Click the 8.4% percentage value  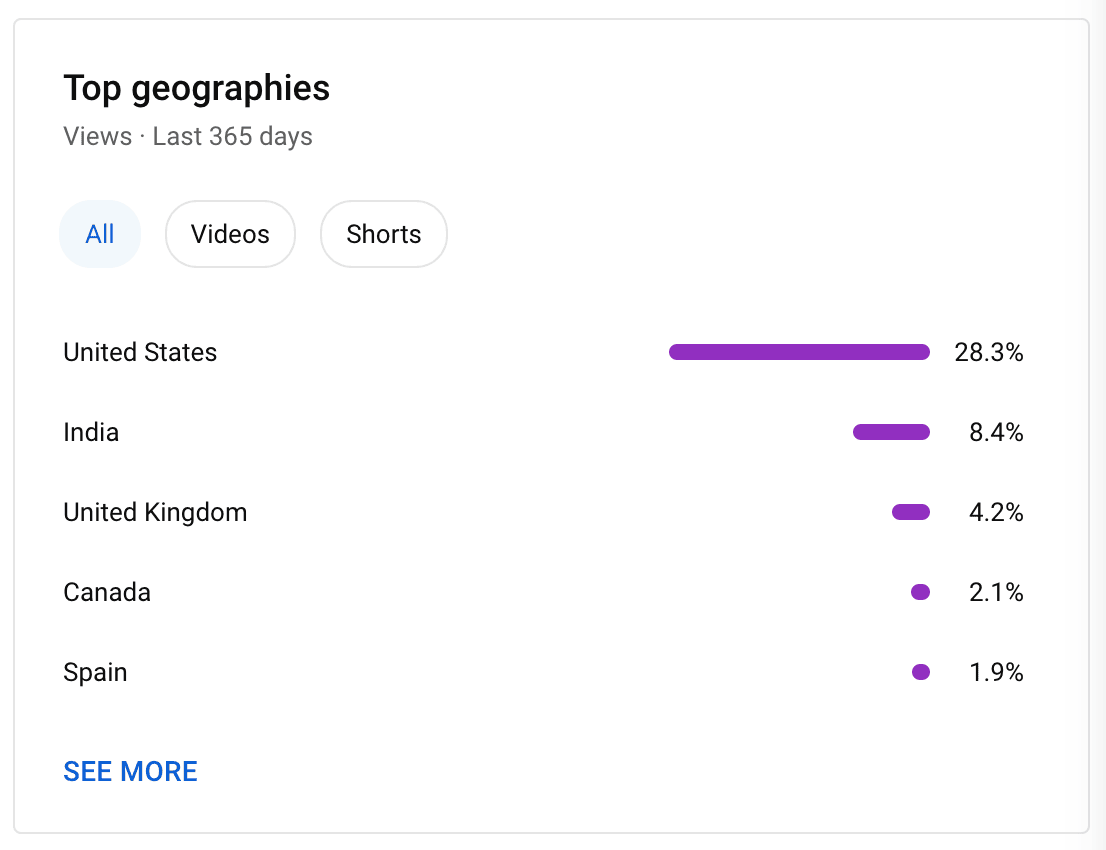pos(995,432)
